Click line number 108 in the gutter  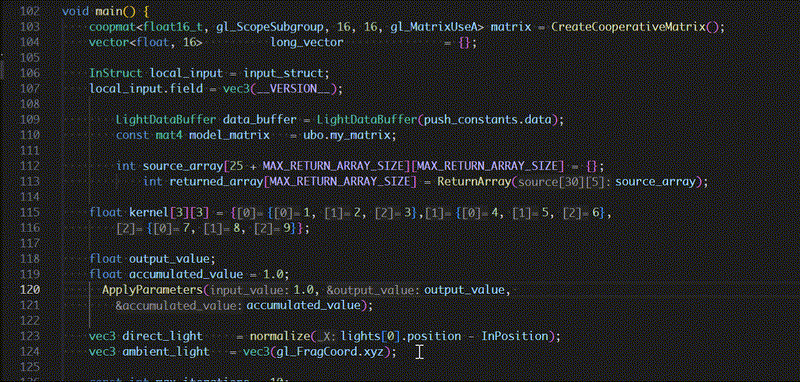[x=30, y=104]
